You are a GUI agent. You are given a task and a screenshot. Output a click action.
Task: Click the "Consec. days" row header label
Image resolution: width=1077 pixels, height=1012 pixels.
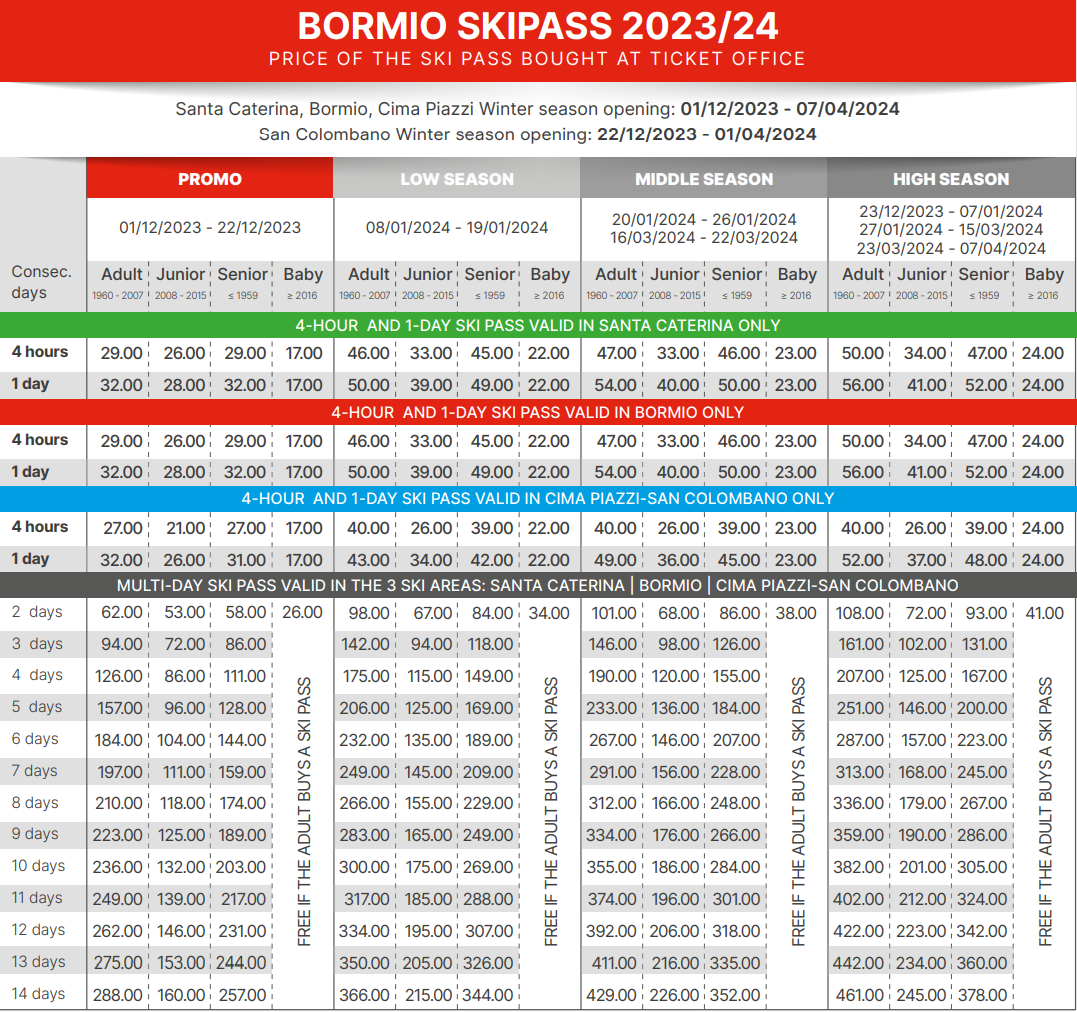click(x=42, y=282)
